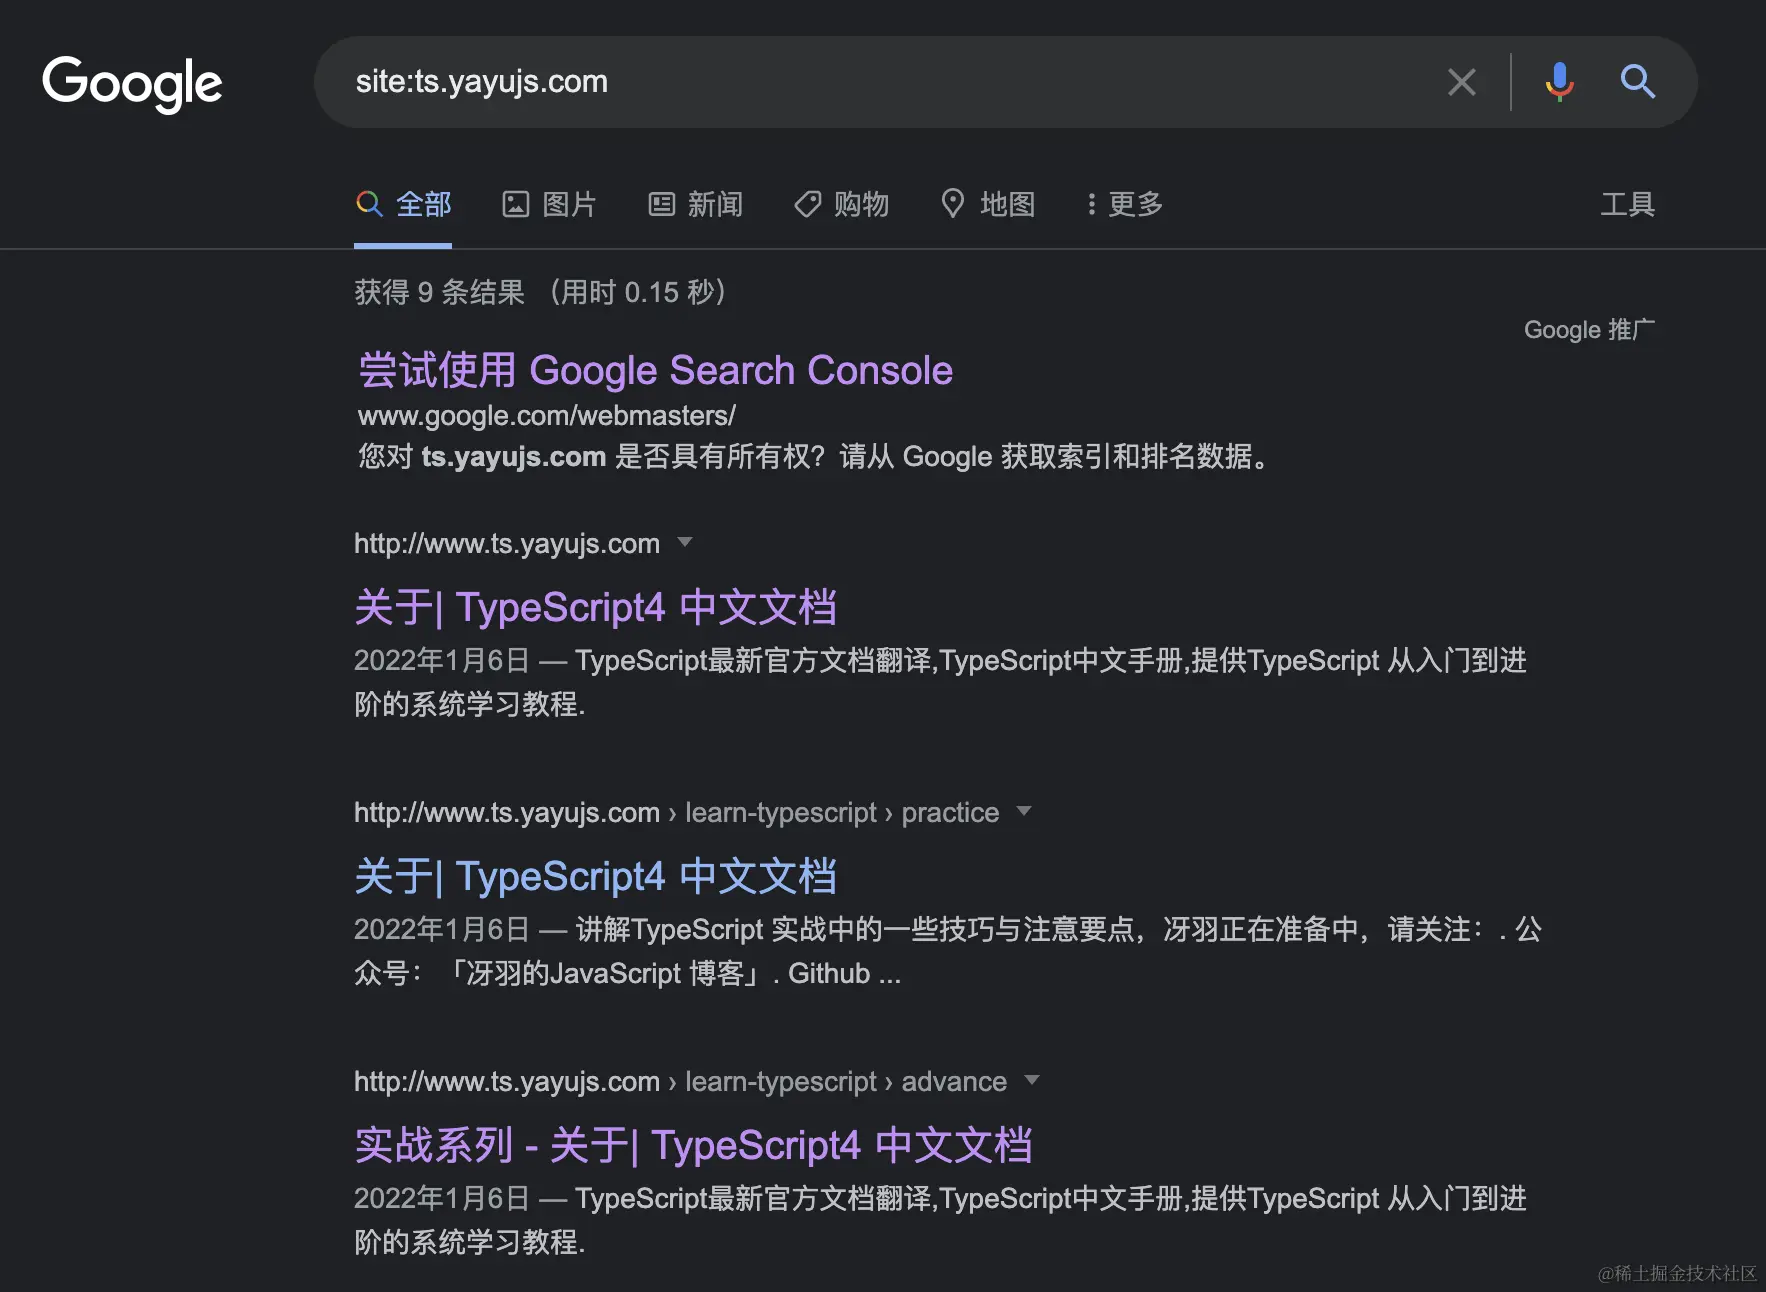Click the colored magnifier icon beside 全部
1766x1292 pixels.
[x=369, y=204]
